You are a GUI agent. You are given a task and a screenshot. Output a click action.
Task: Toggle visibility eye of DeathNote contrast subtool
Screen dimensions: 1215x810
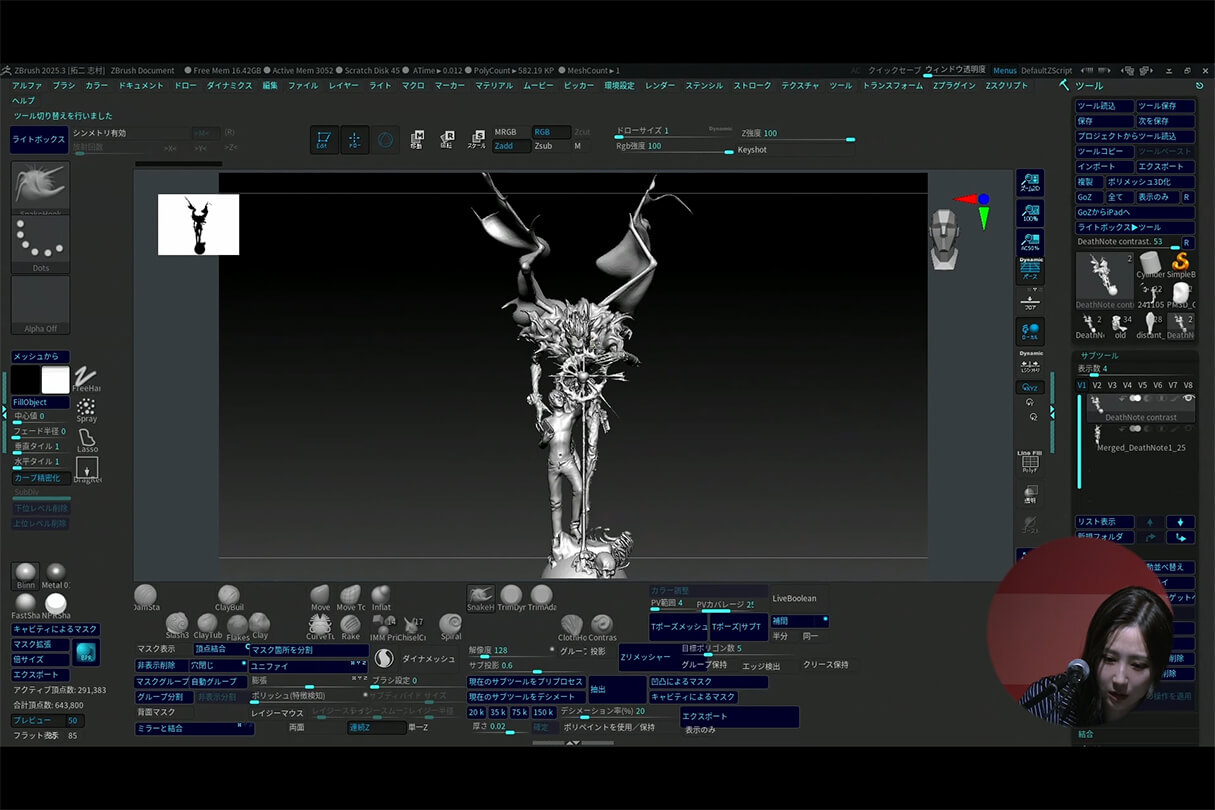coord(1188,399)
